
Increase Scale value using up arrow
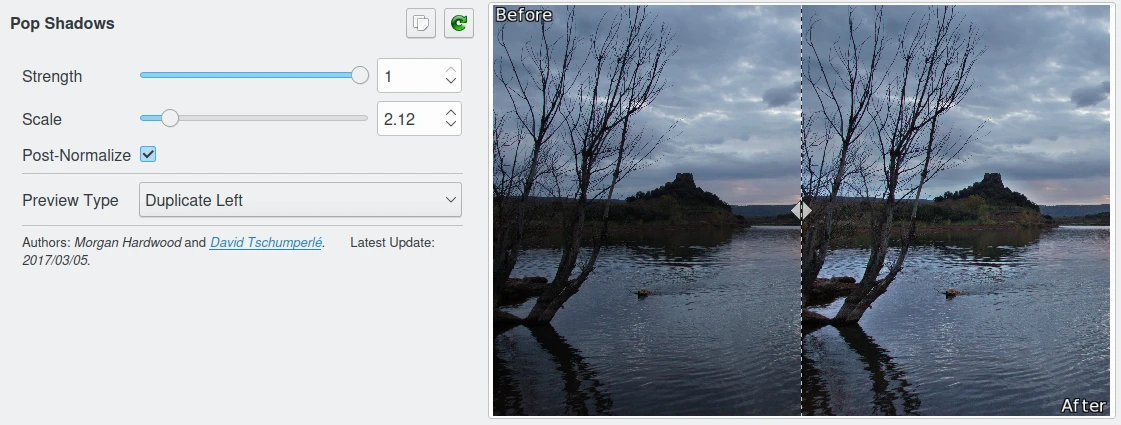[451, 112]
